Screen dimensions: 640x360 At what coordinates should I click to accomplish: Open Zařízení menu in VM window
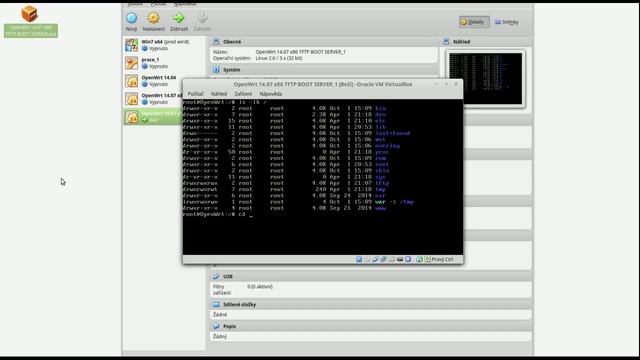[x=243, y=94]
